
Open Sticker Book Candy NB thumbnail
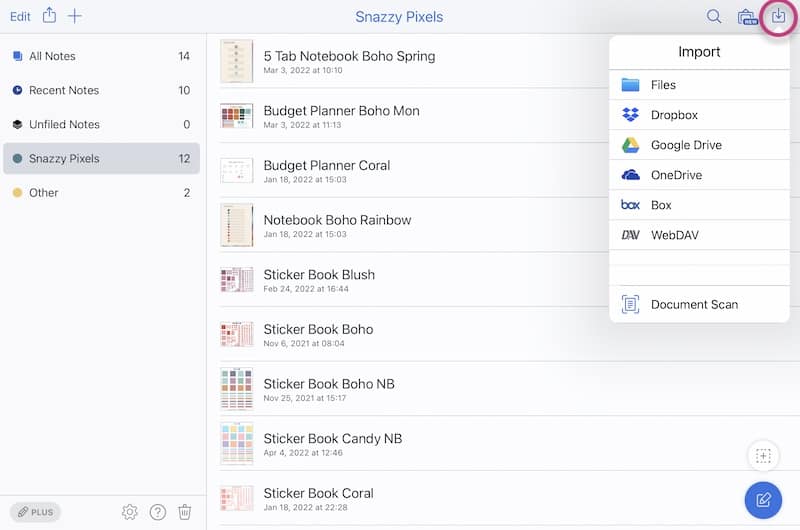coord(237,443)
